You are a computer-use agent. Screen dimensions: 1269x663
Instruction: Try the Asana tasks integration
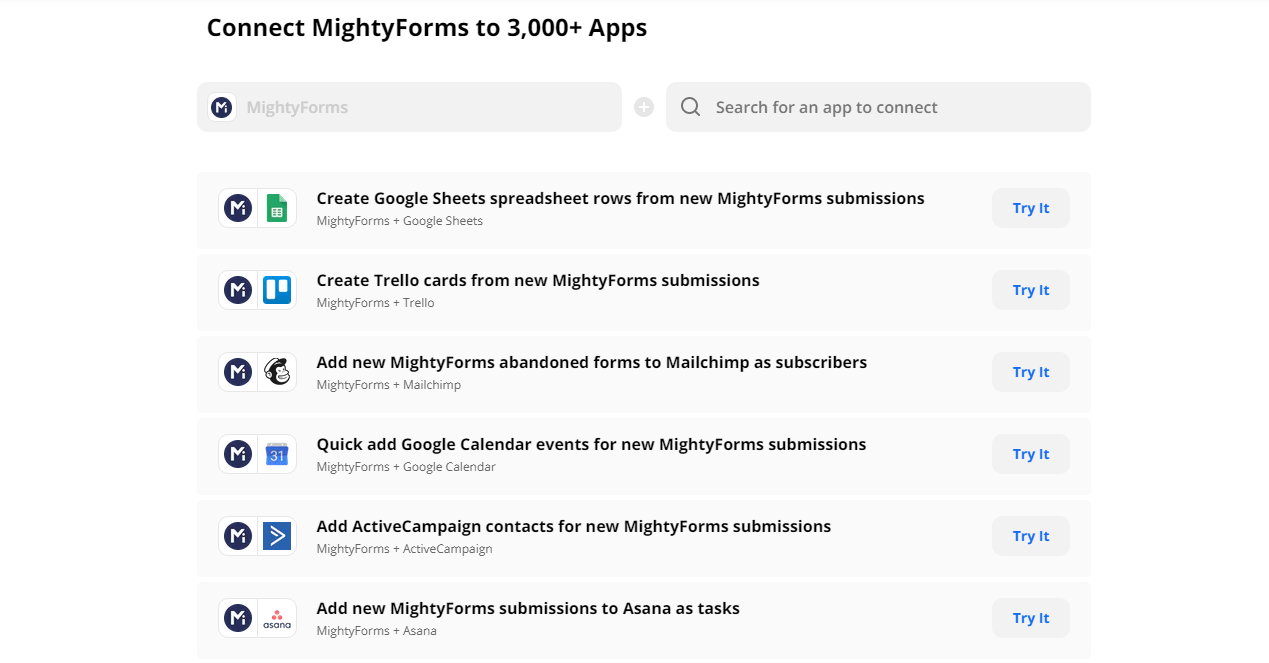[x=1031, y=618]
